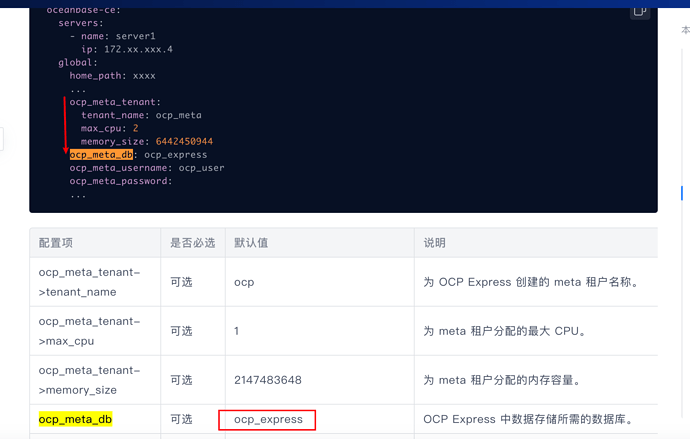Click the description '为 meta 租户分配的最大 CPU。'

point(505,331)
